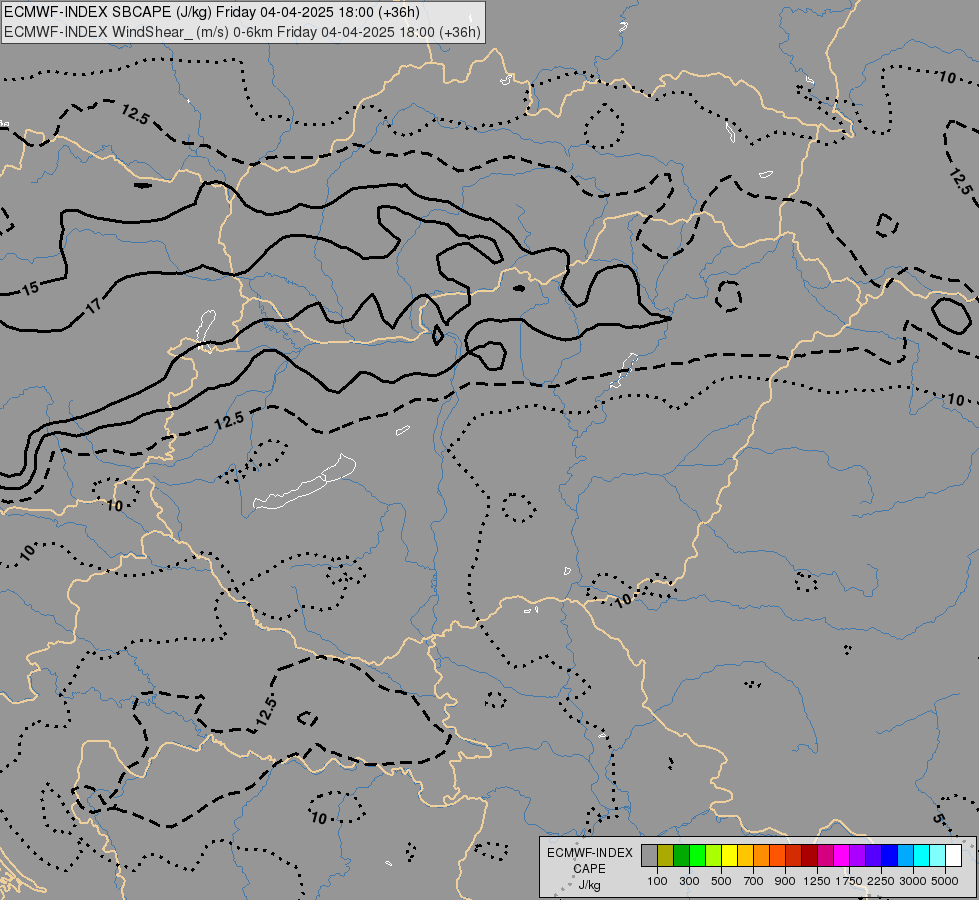Click the legend value 3000
The image size is (979, 900).
tap(913, 881)
